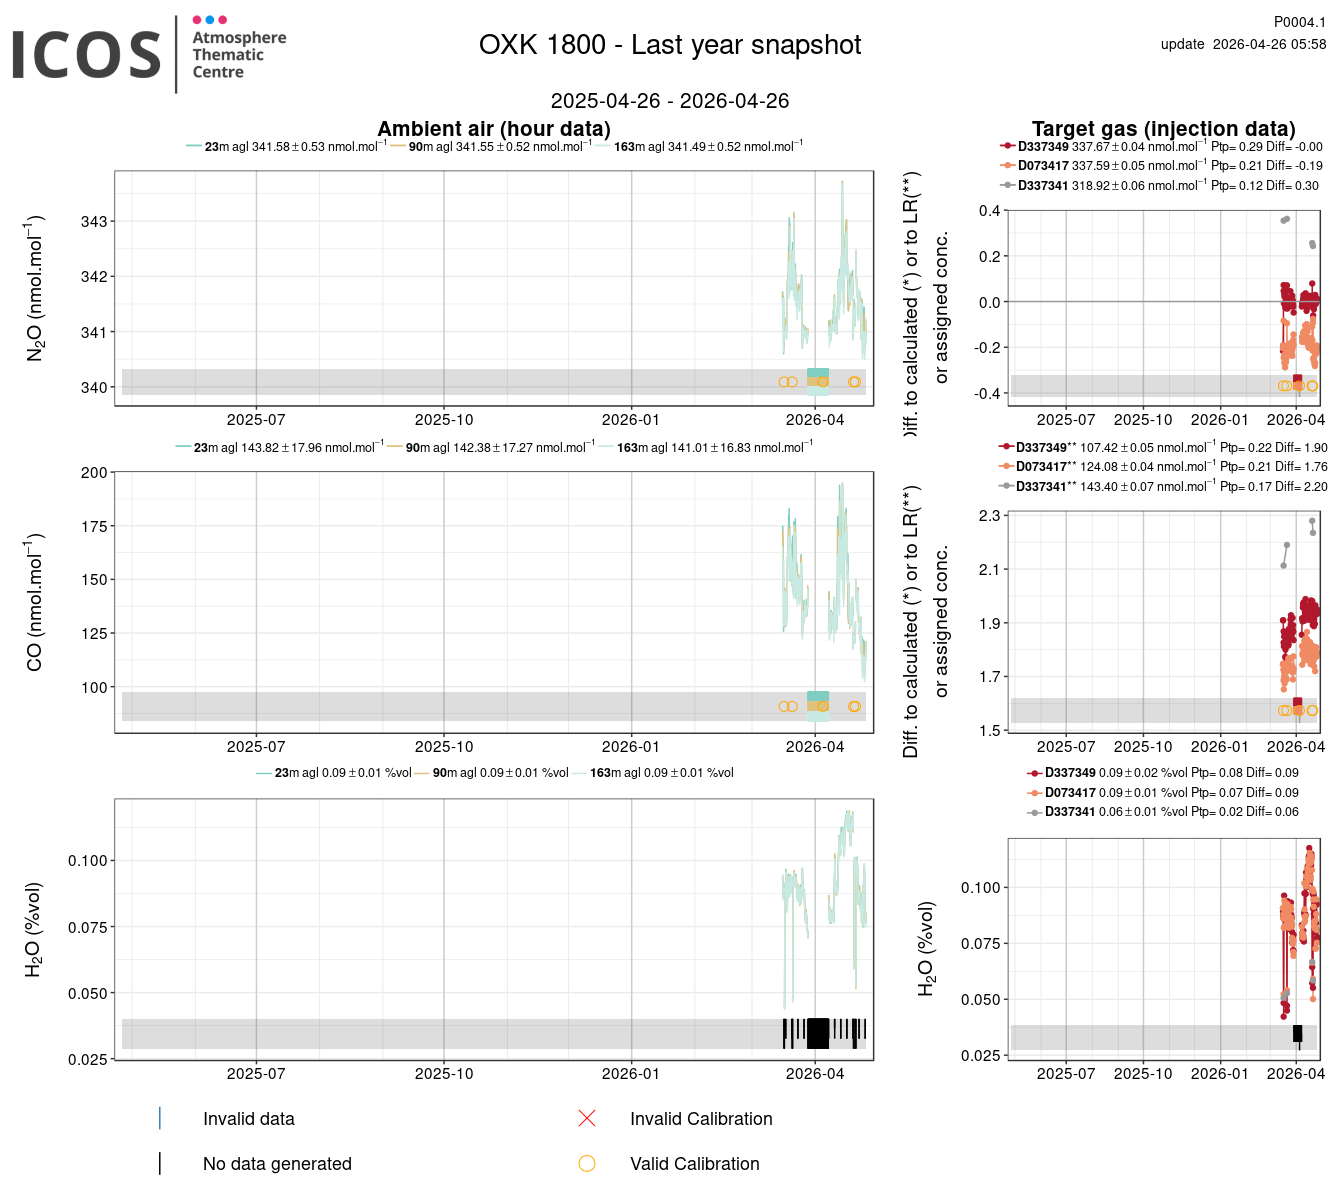Click the P0004.1 page identifier
The height and width of the screenshot is (1200, 1340).
pyautogui.click(x=1299, y=22)
